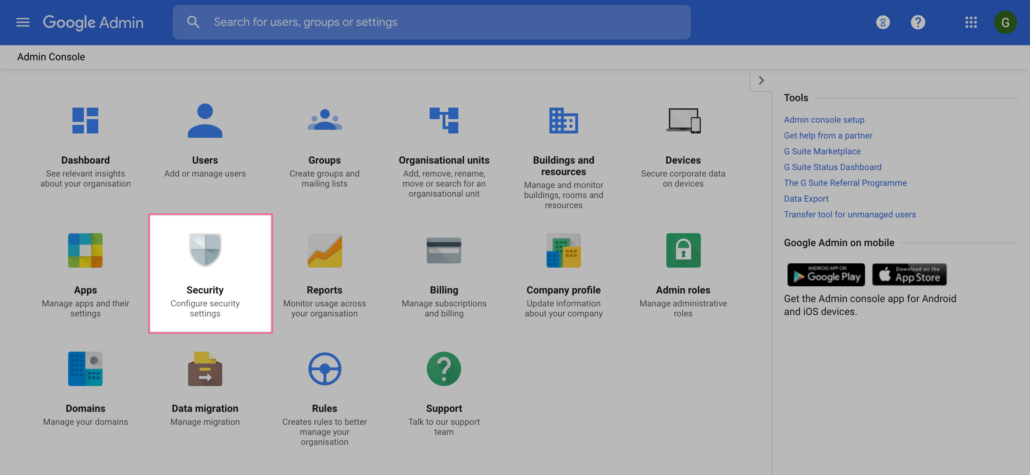Open Transfer tool for unmanaged users link

849,214
